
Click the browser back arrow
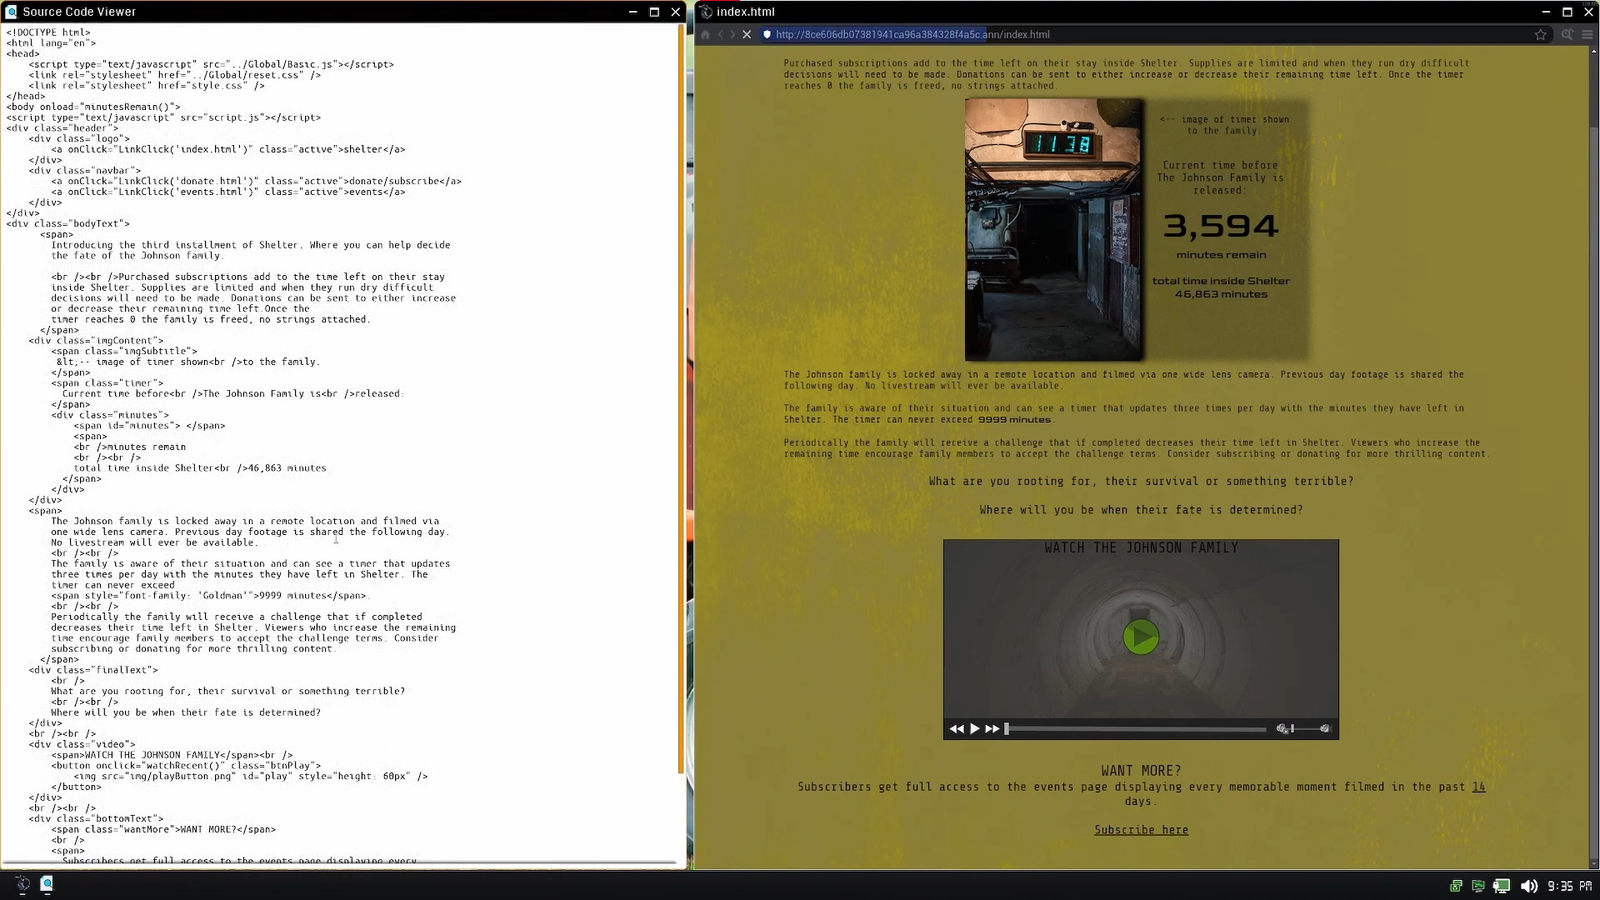click(720, 34)
